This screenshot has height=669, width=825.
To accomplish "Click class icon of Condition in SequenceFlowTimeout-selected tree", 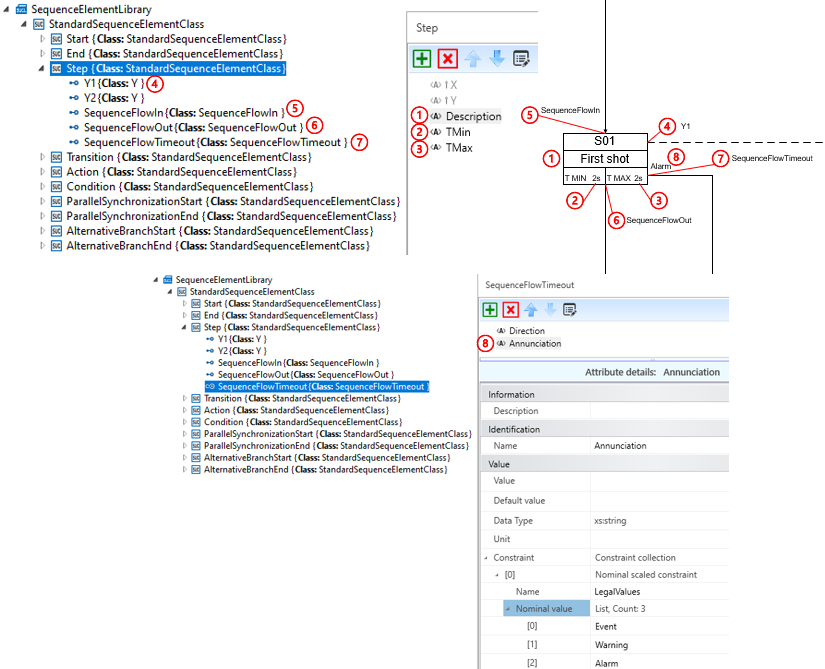I will coord(196,422).
